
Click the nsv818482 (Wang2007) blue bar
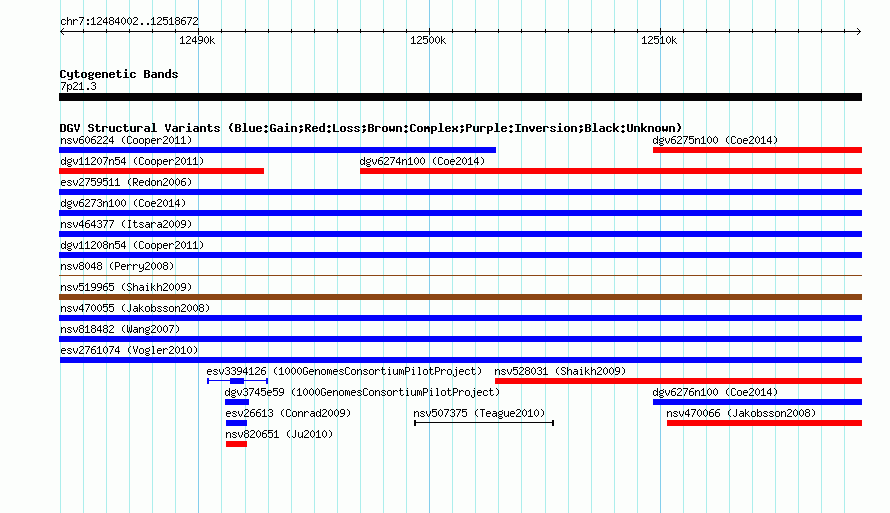460,339
